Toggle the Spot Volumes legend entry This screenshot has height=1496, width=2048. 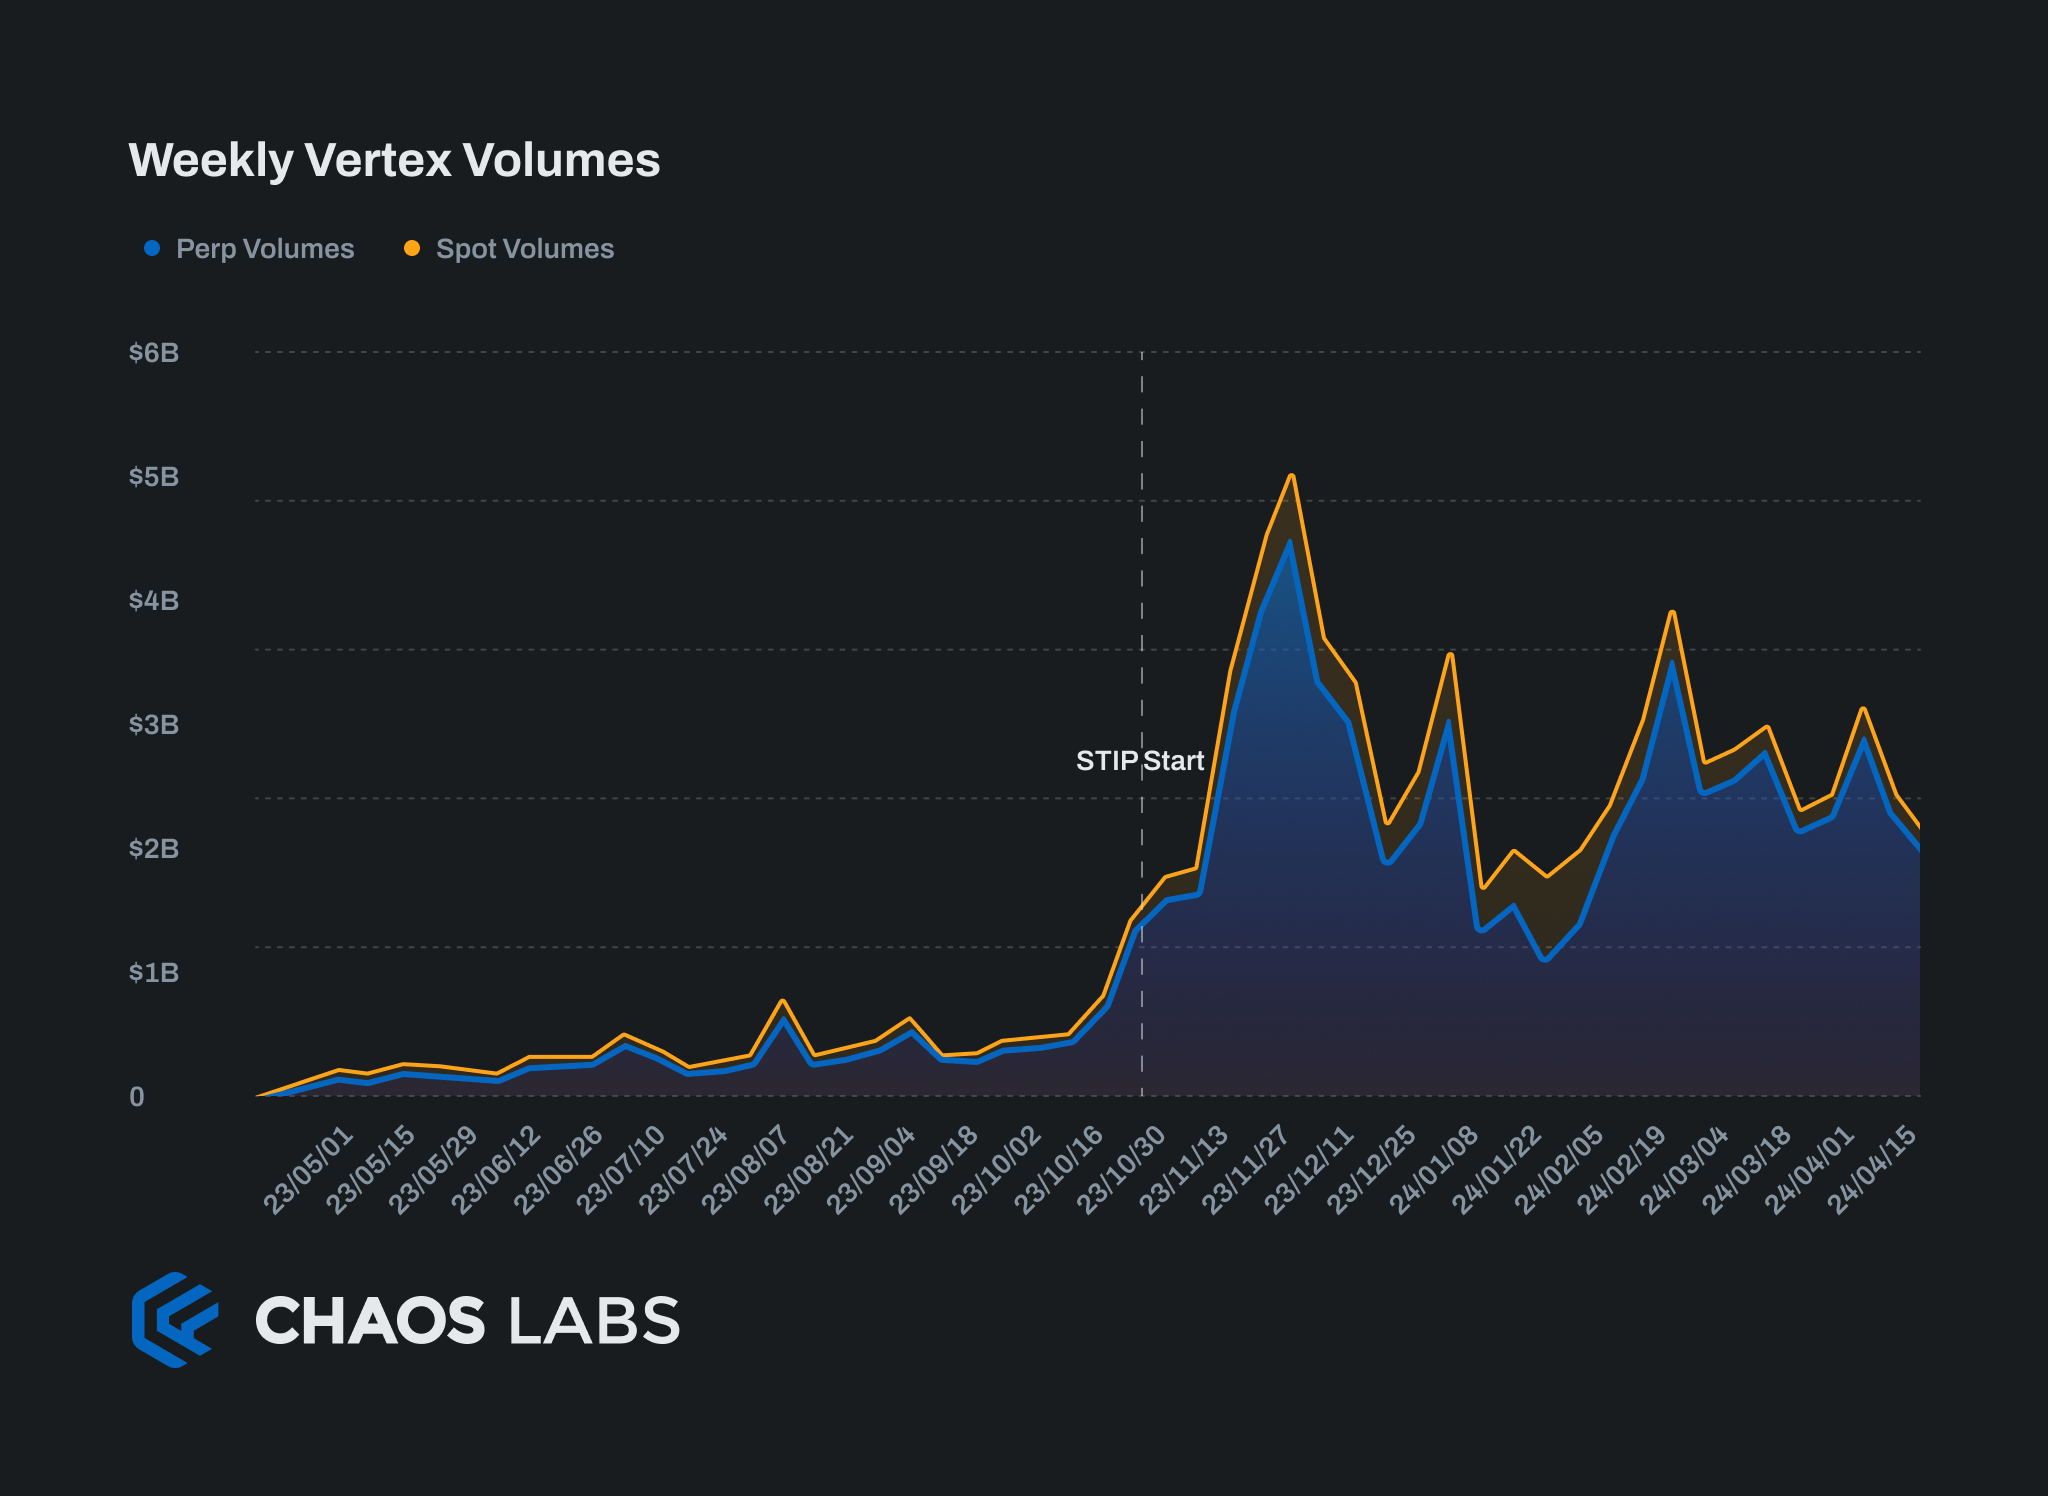coord(509,249)
